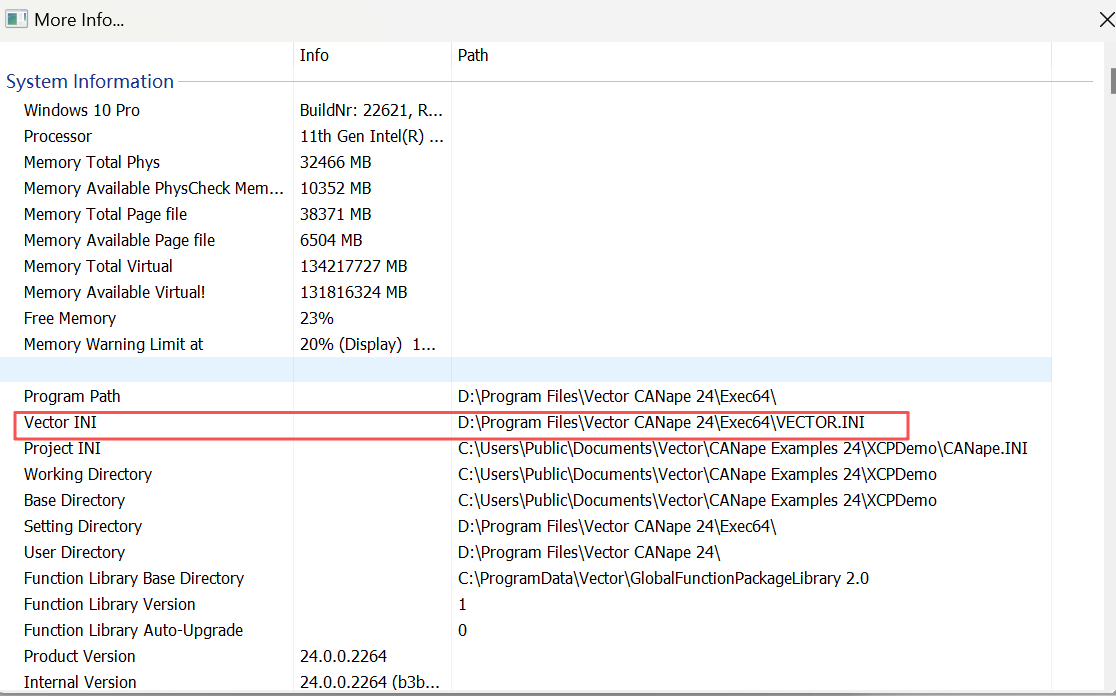The image size is (1116, 696).
Task: Select the Processor row
Action: pos(58,136)
